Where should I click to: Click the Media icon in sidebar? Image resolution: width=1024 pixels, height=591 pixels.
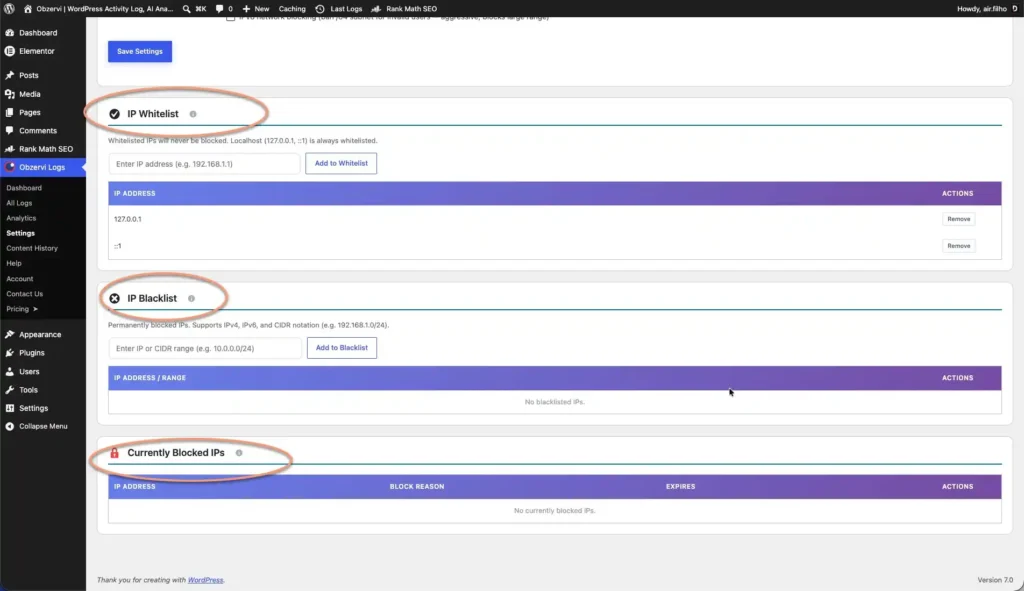coord(10,94)
